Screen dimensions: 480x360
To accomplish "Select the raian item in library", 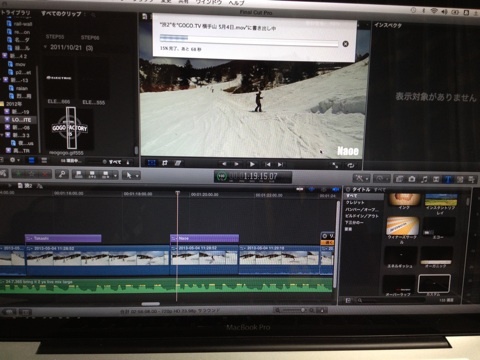I will 19,88.
